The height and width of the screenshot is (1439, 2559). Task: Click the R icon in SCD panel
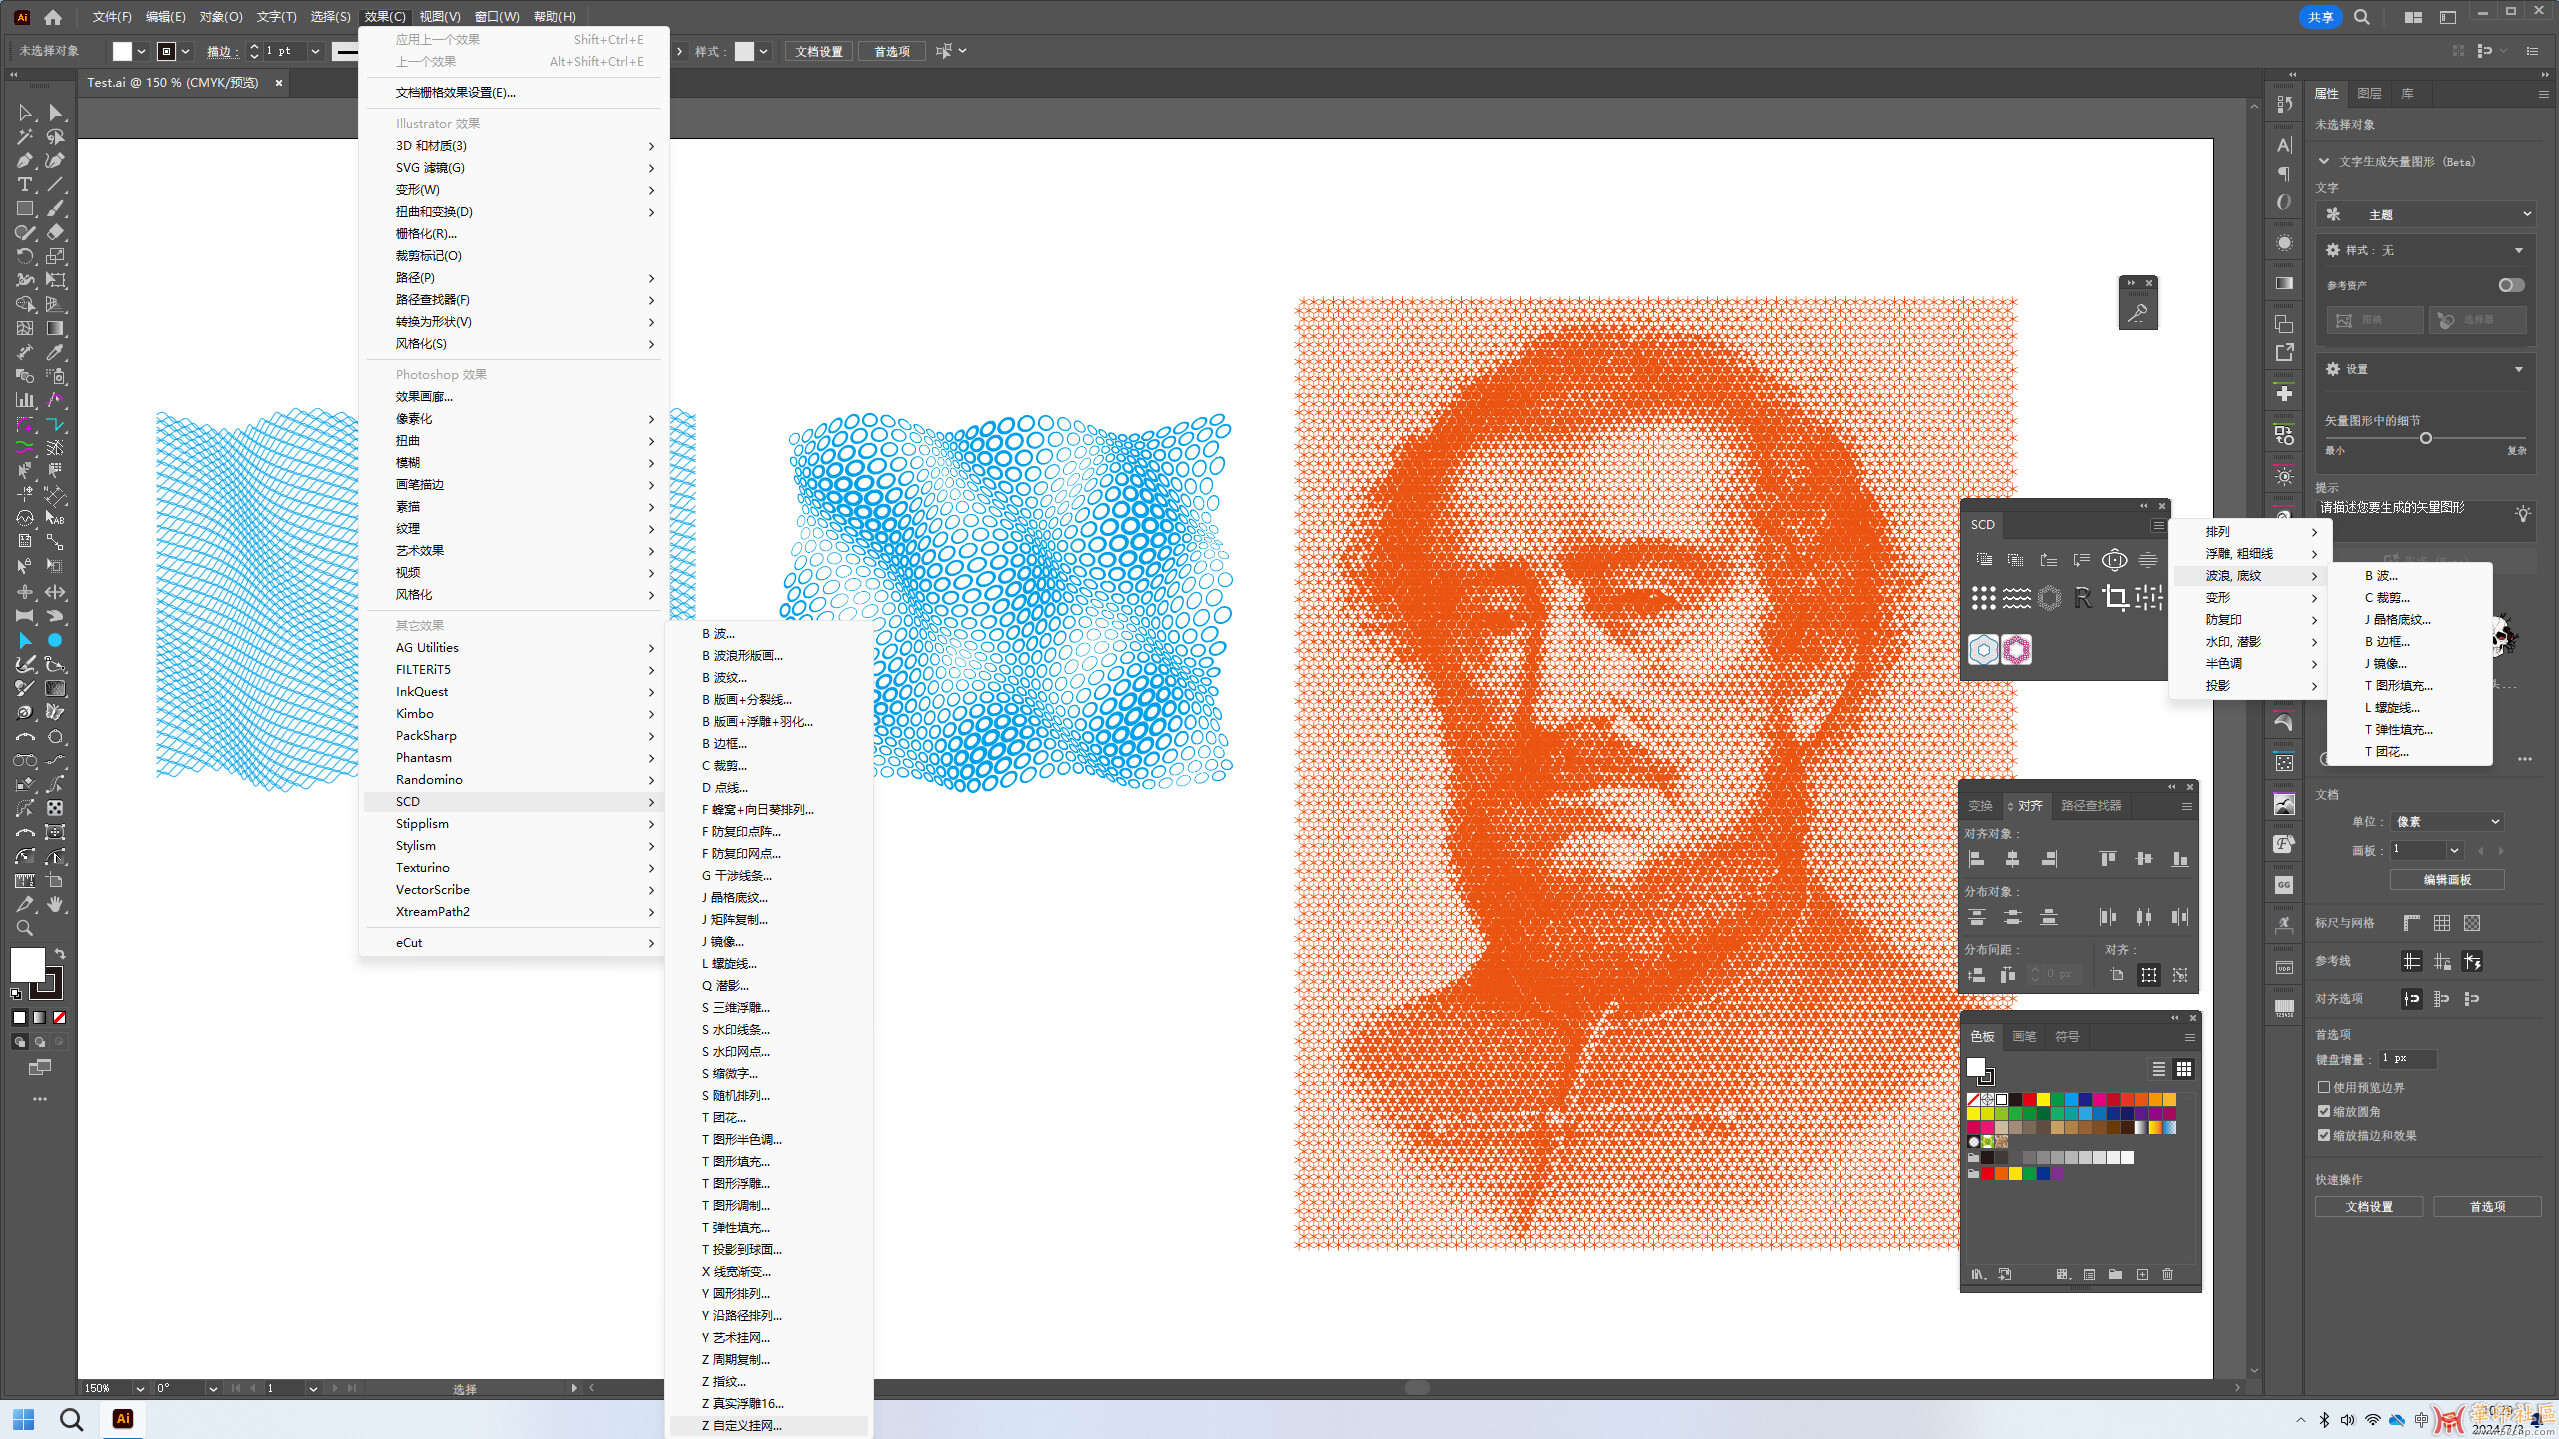[2082, 598]
